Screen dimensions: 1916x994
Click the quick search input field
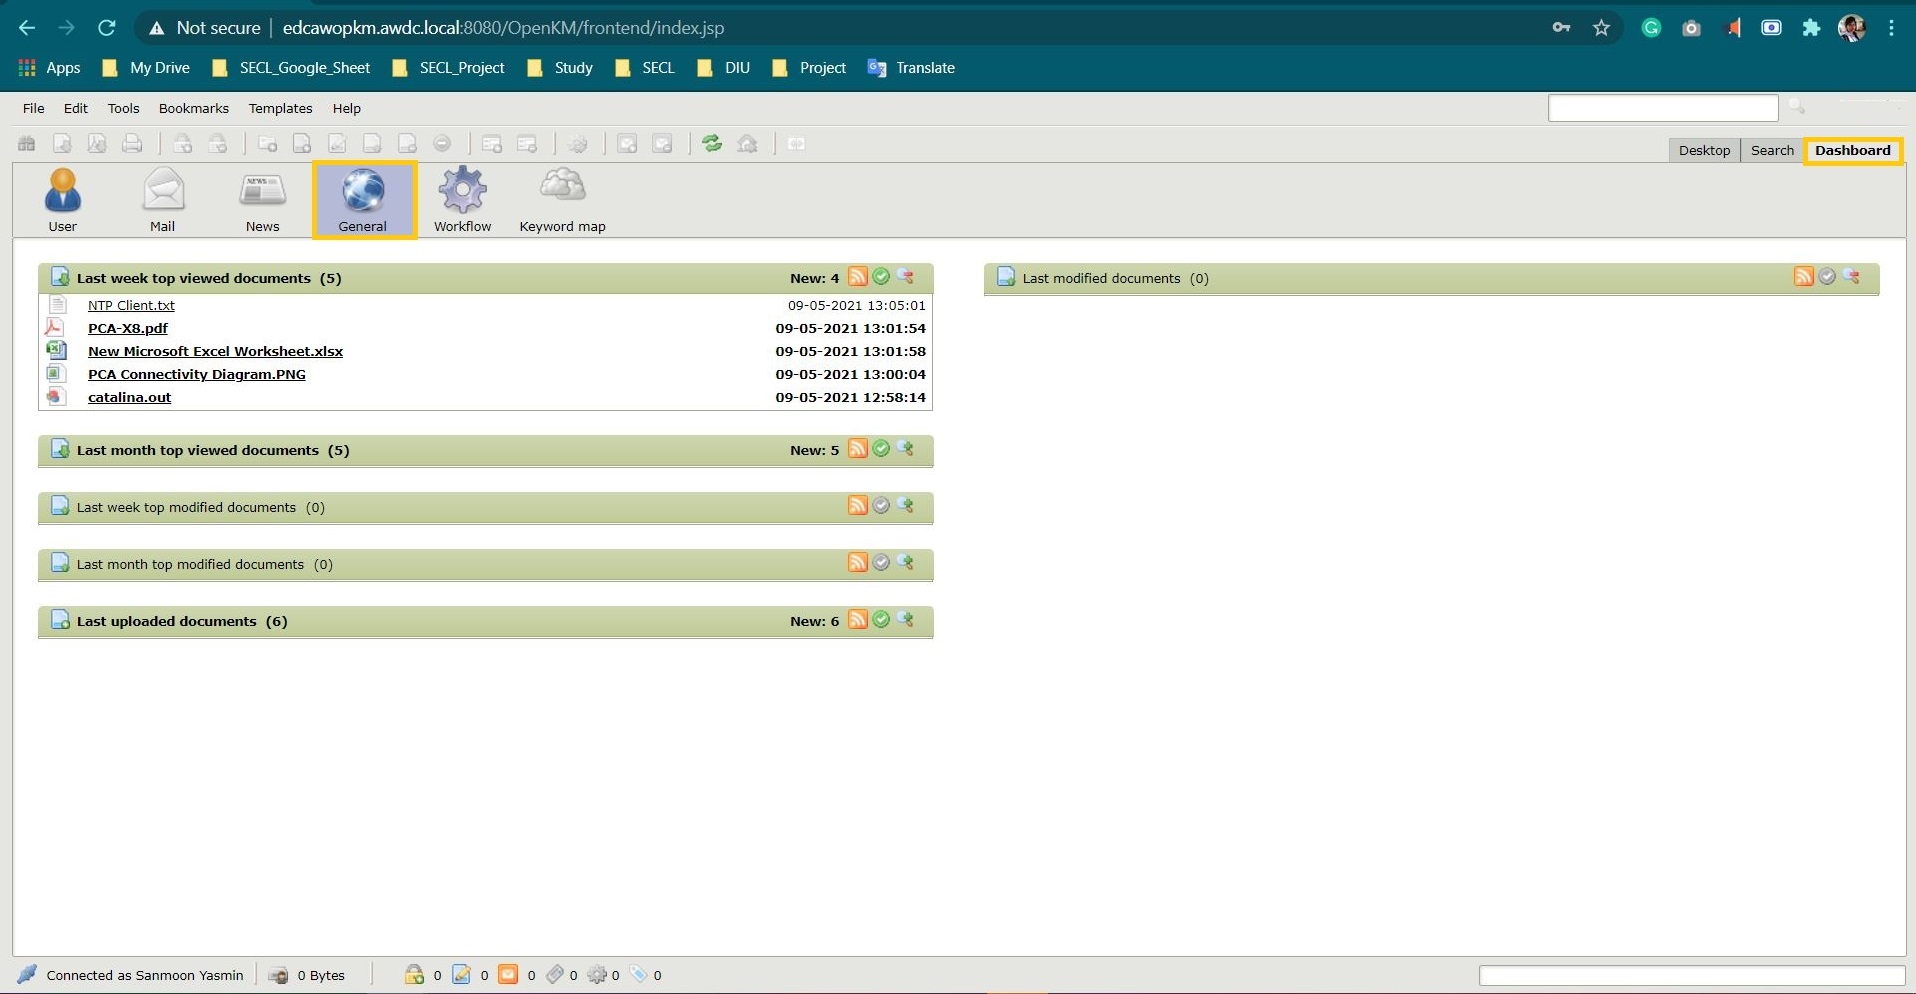click(1662, 108)
